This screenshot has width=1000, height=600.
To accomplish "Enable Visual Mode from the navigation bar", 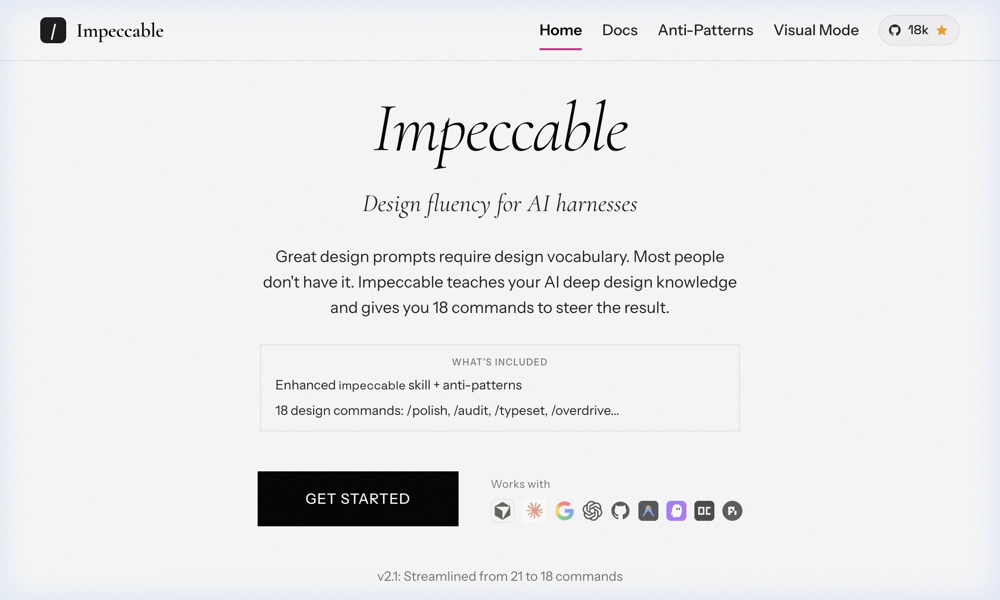I will 816,30.
